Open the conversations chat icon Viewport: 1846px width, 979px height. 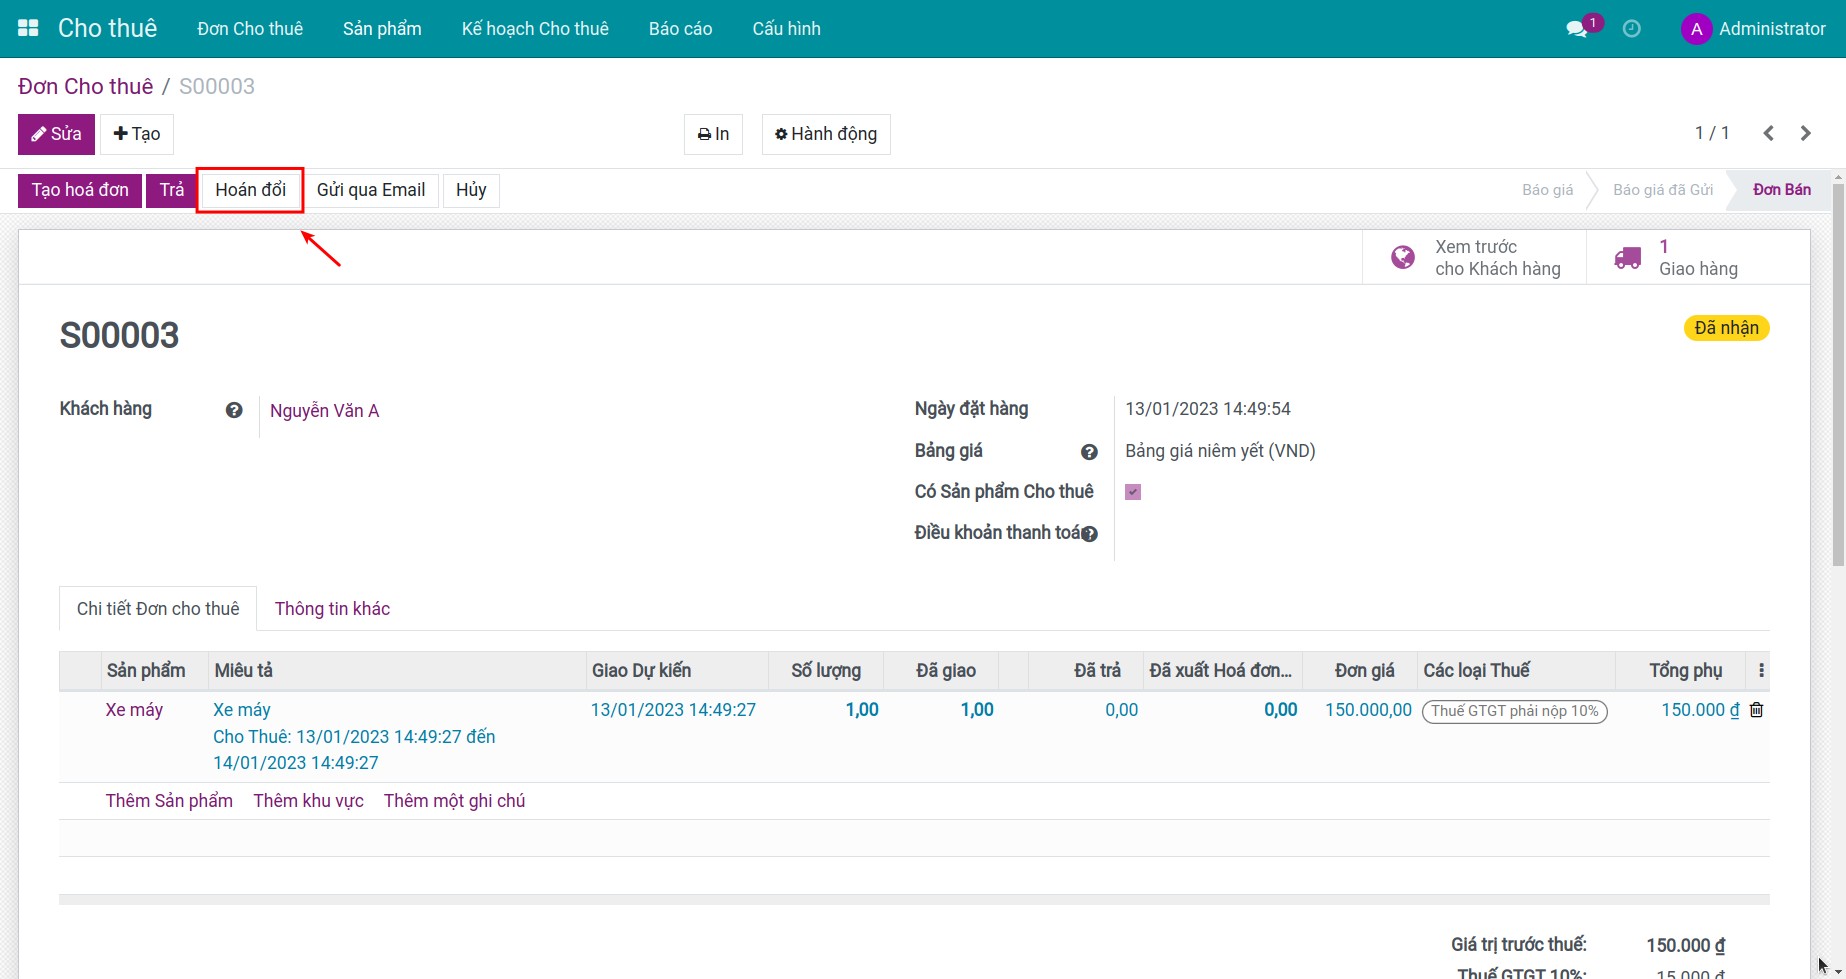pyautogui.click(x=1577, y=29)
